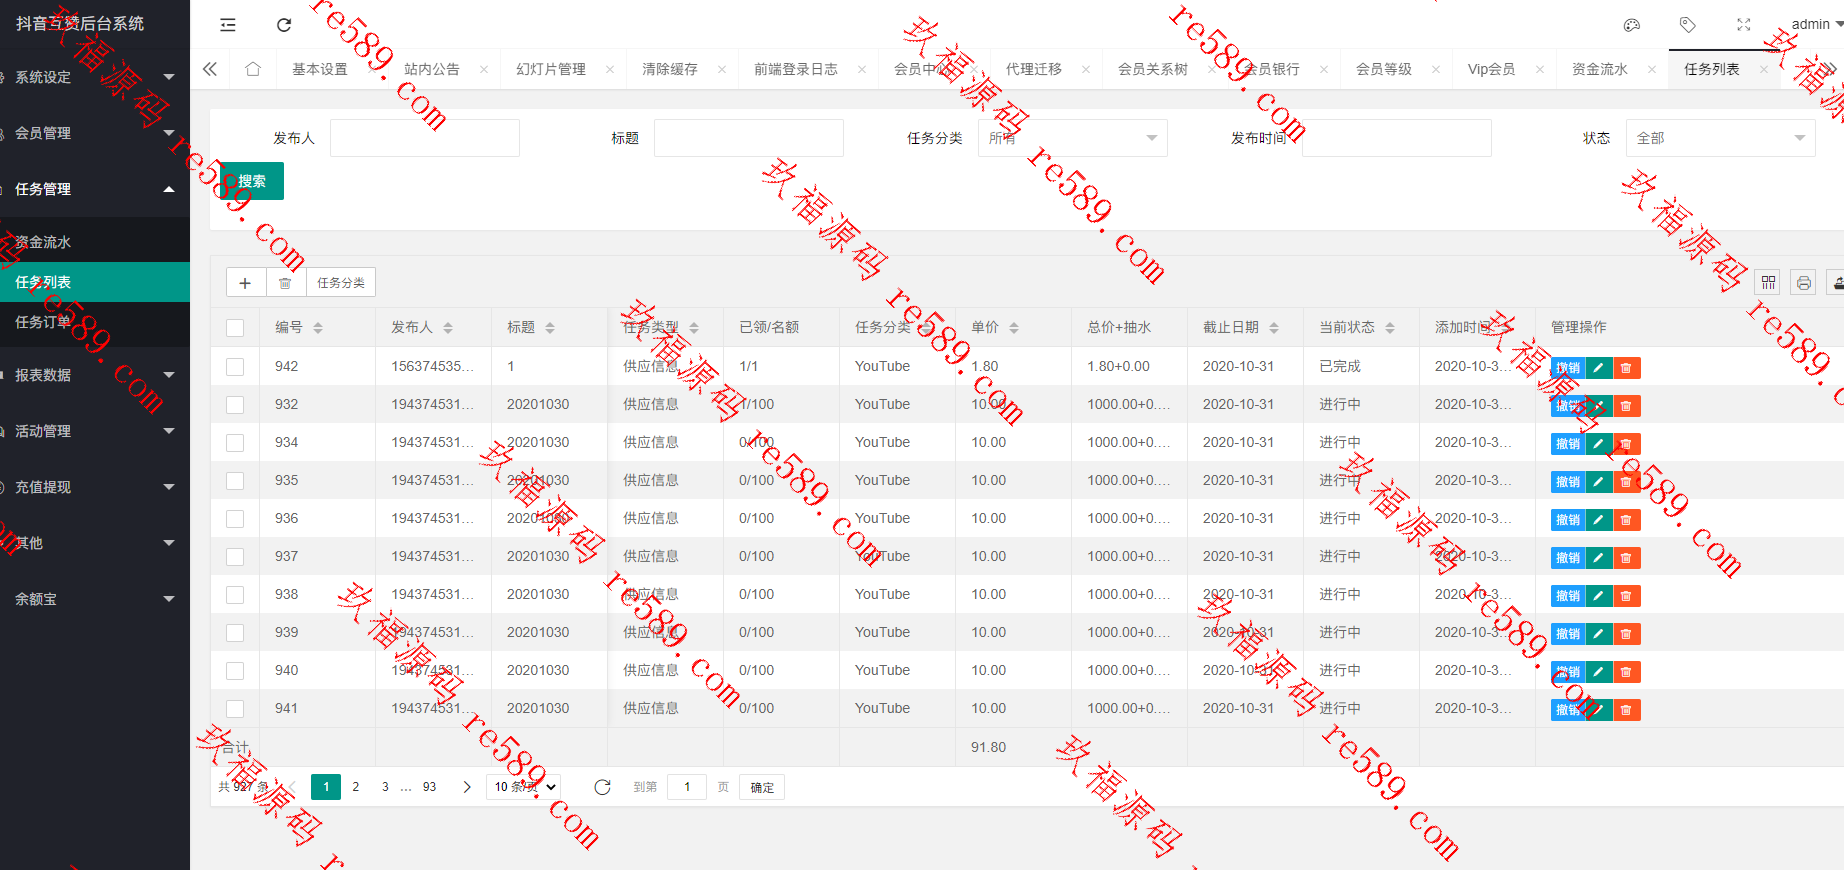Click 确定 page jump button
The width and height of the screenshot is (1844, 870).
[x=762, y=787]
